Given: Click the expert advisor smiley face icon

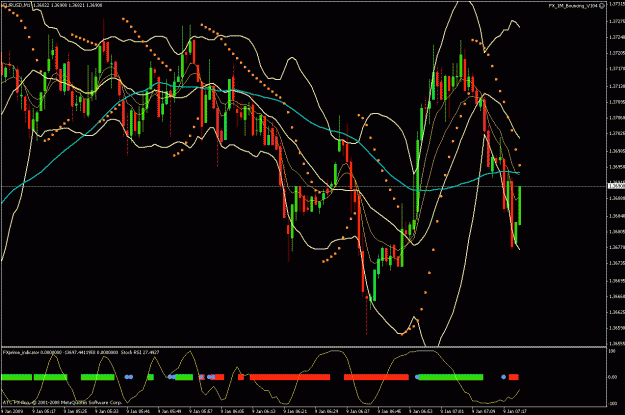Looking at the screenshot, I should coord(601,6).
